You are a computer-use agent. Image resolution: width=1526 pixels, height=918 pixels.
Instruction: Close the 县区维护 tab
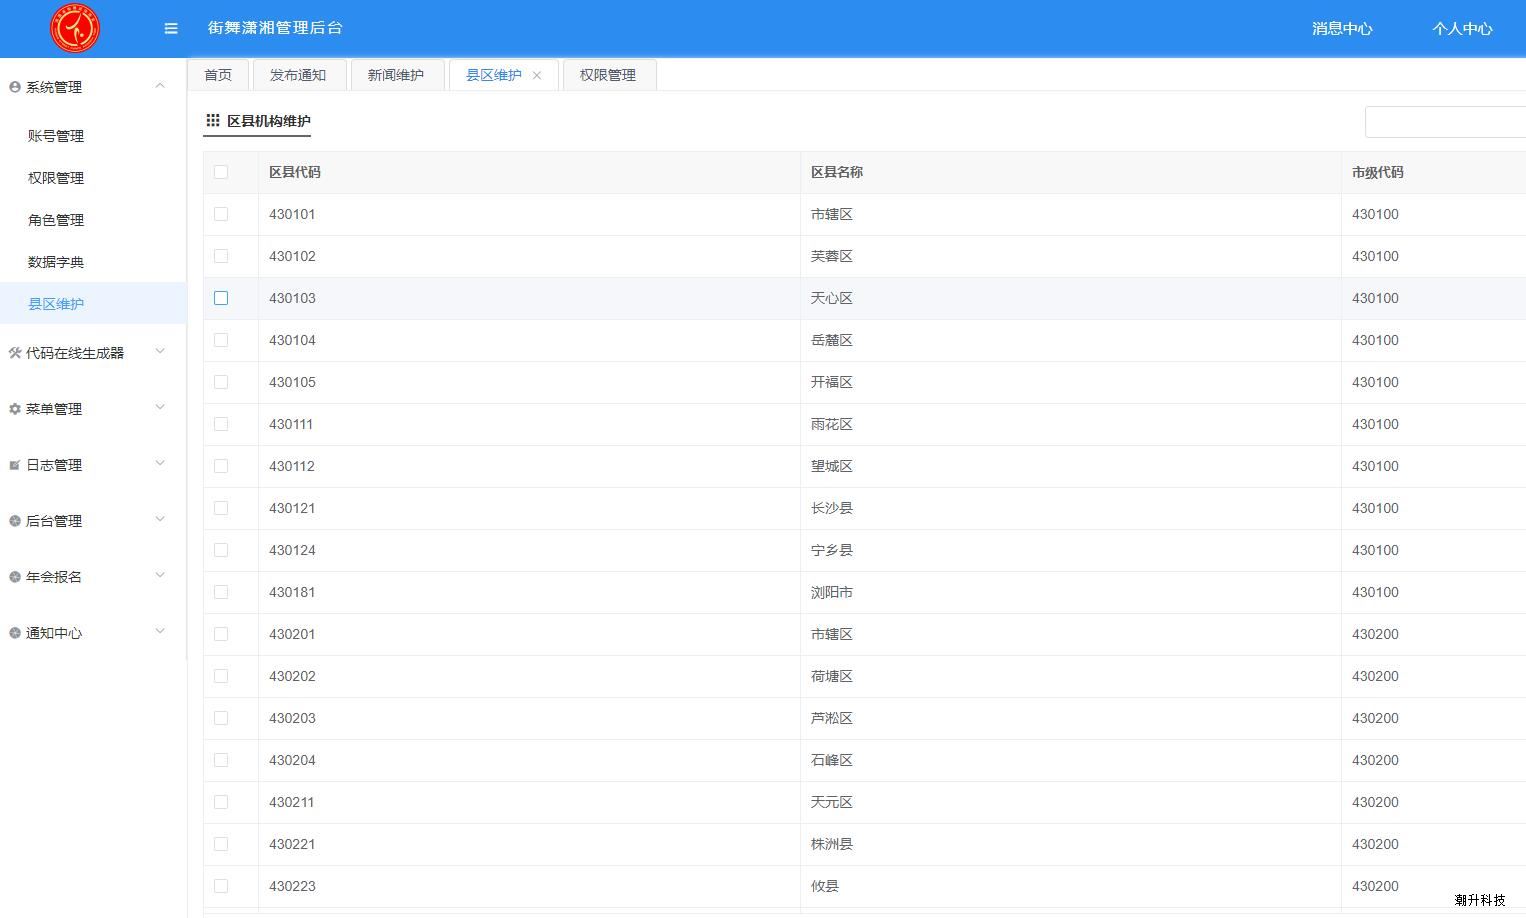(x=537, y=75)
